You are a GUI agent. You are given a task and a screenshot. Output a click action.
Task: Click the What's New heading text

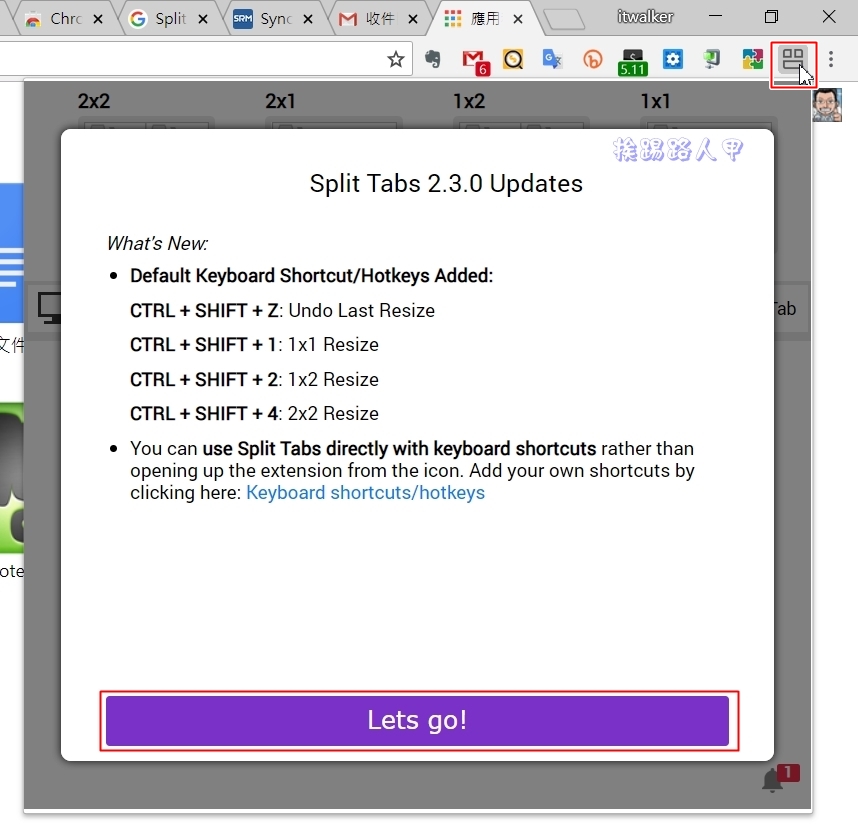(158, 244)
